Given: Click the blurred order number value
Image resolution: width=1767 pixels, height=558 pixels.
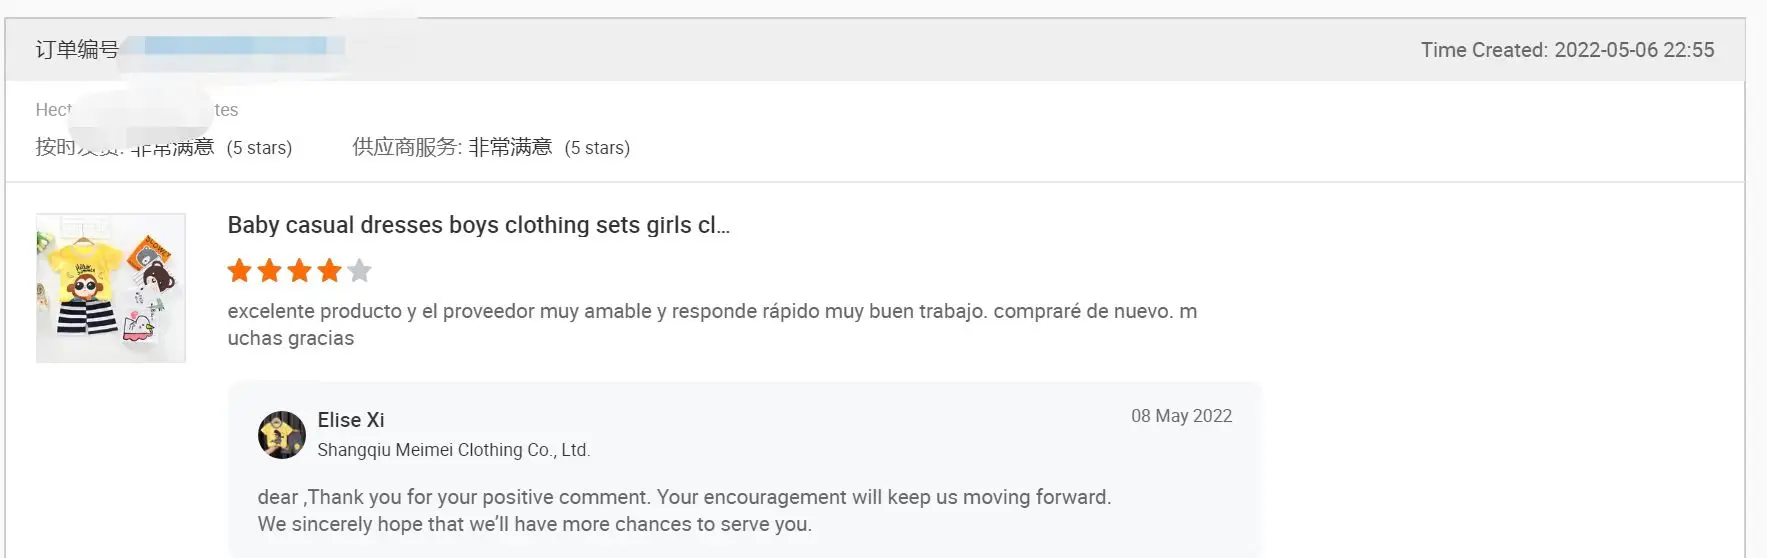Looking at the screenshot, I should 235,46.
